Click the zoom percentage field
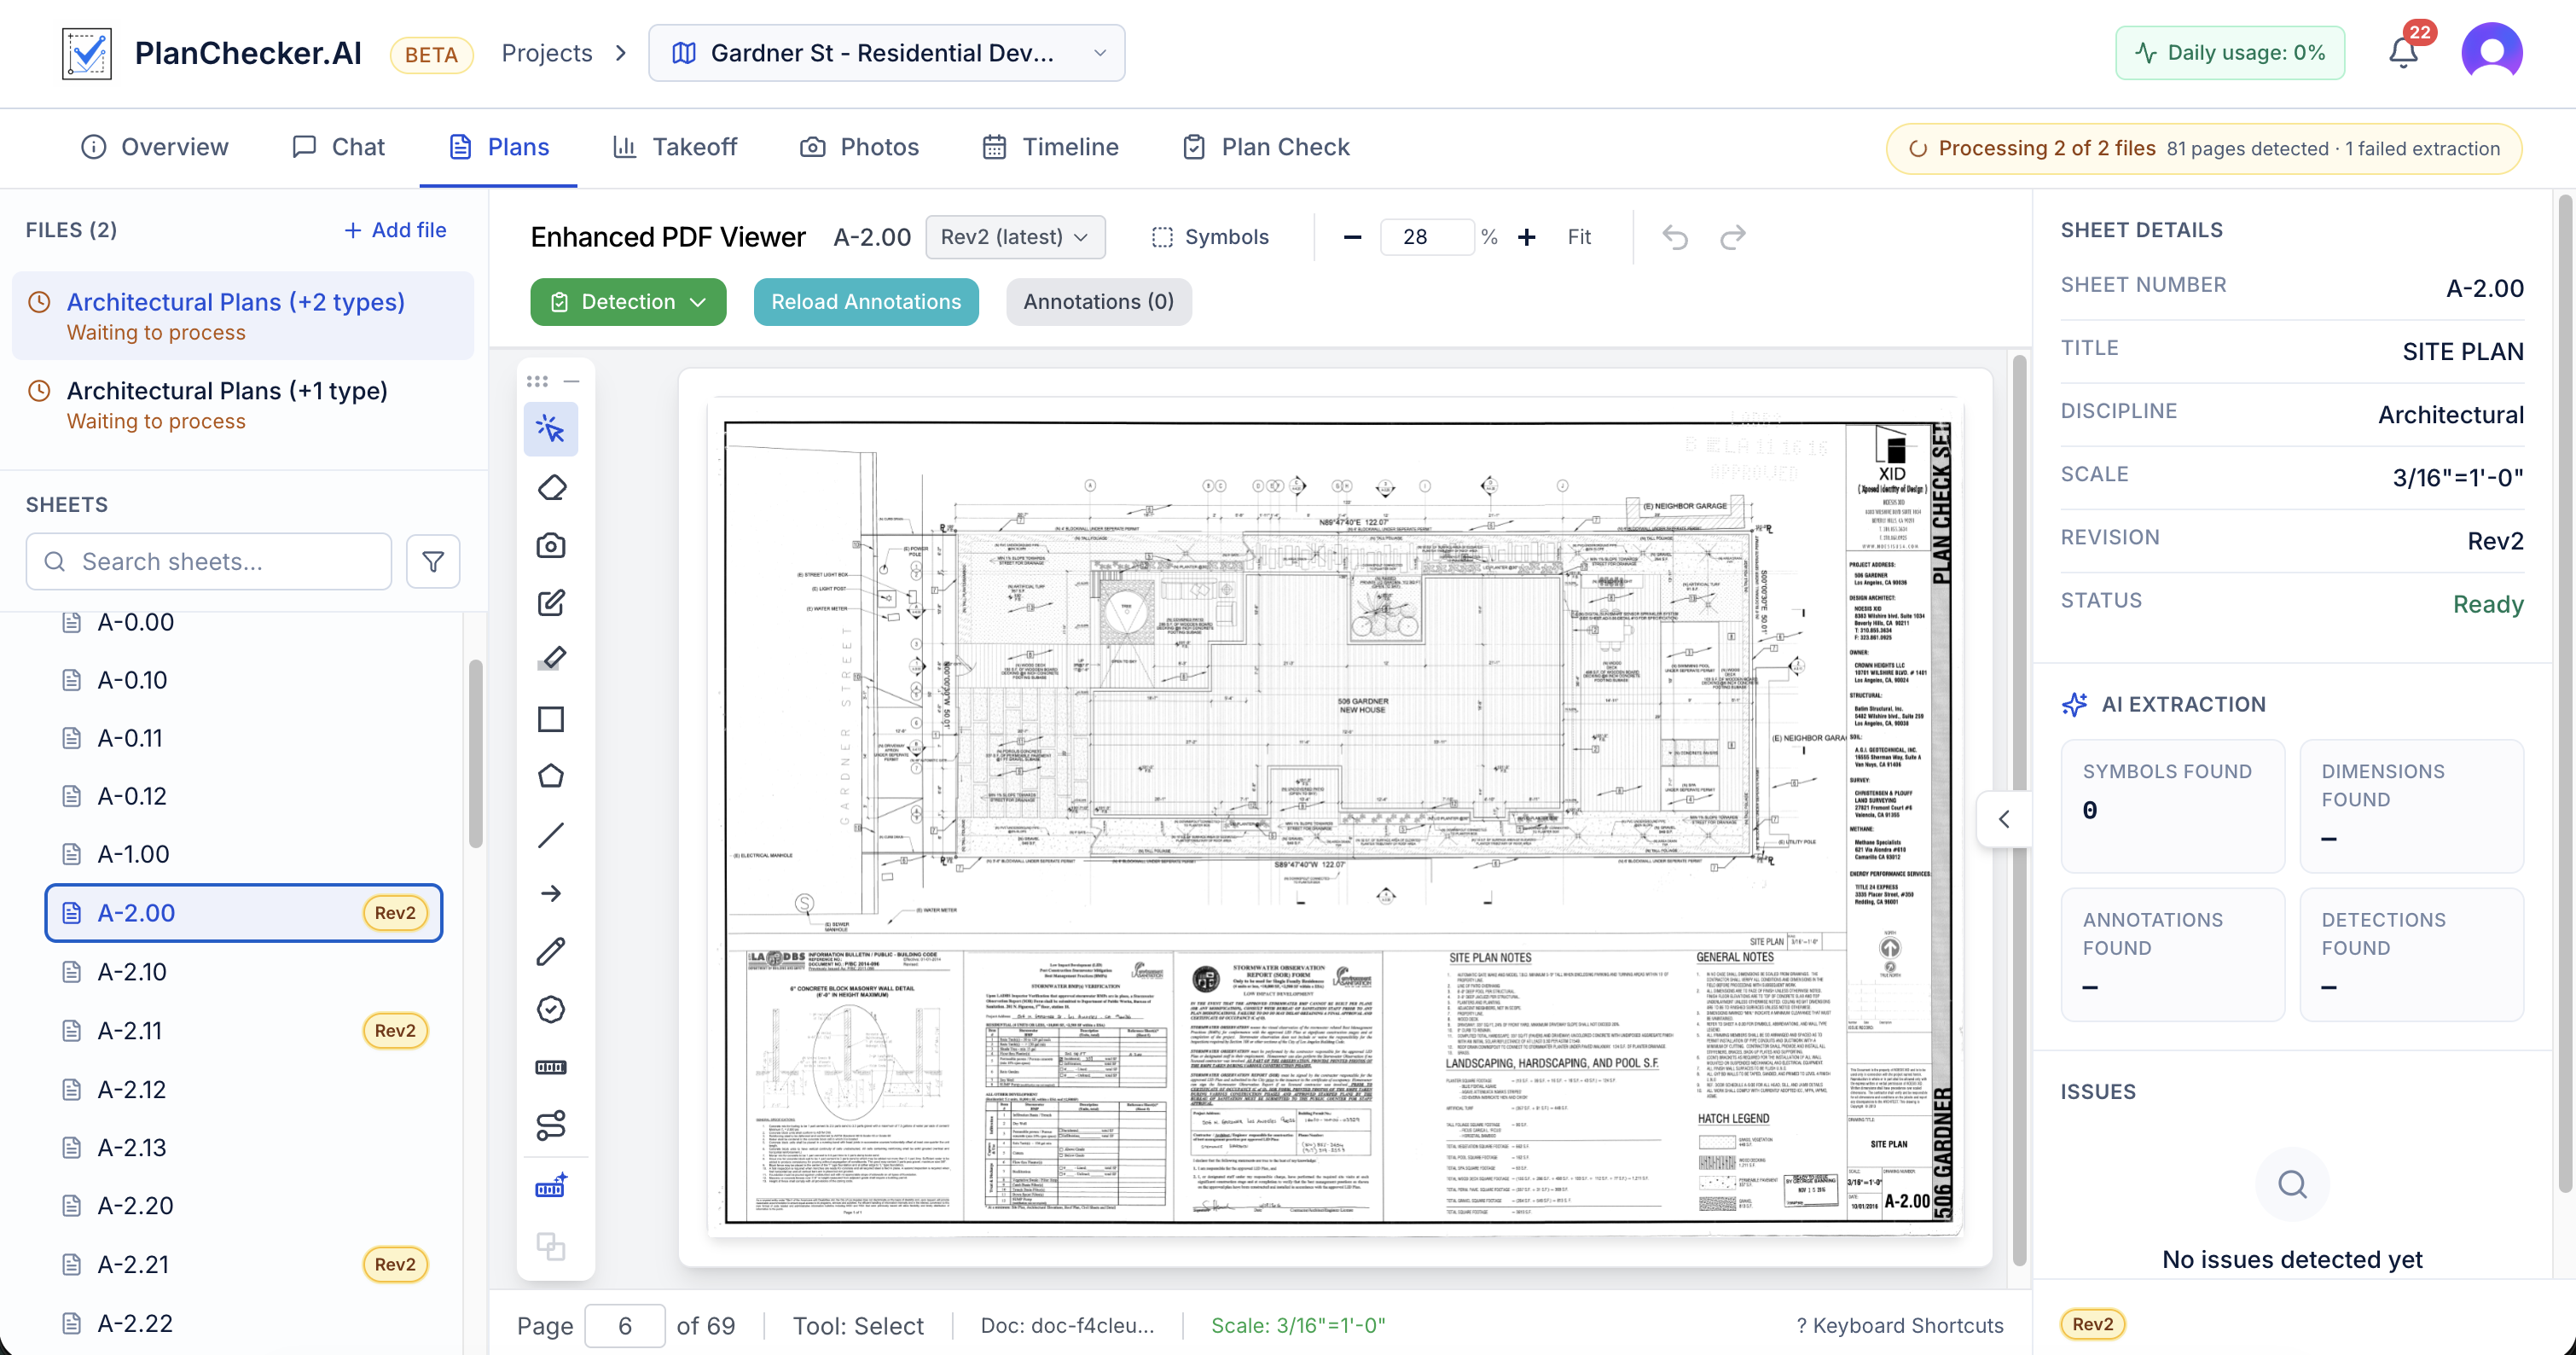The image size is (2576, 1355). (1425, 237)
